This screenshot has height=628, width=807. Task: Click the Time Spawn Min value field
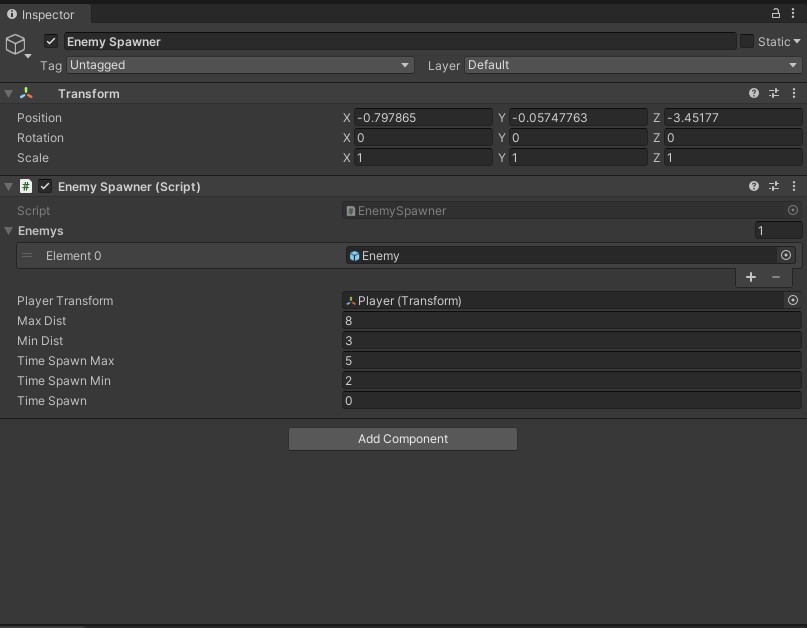[x=571, y=381]
